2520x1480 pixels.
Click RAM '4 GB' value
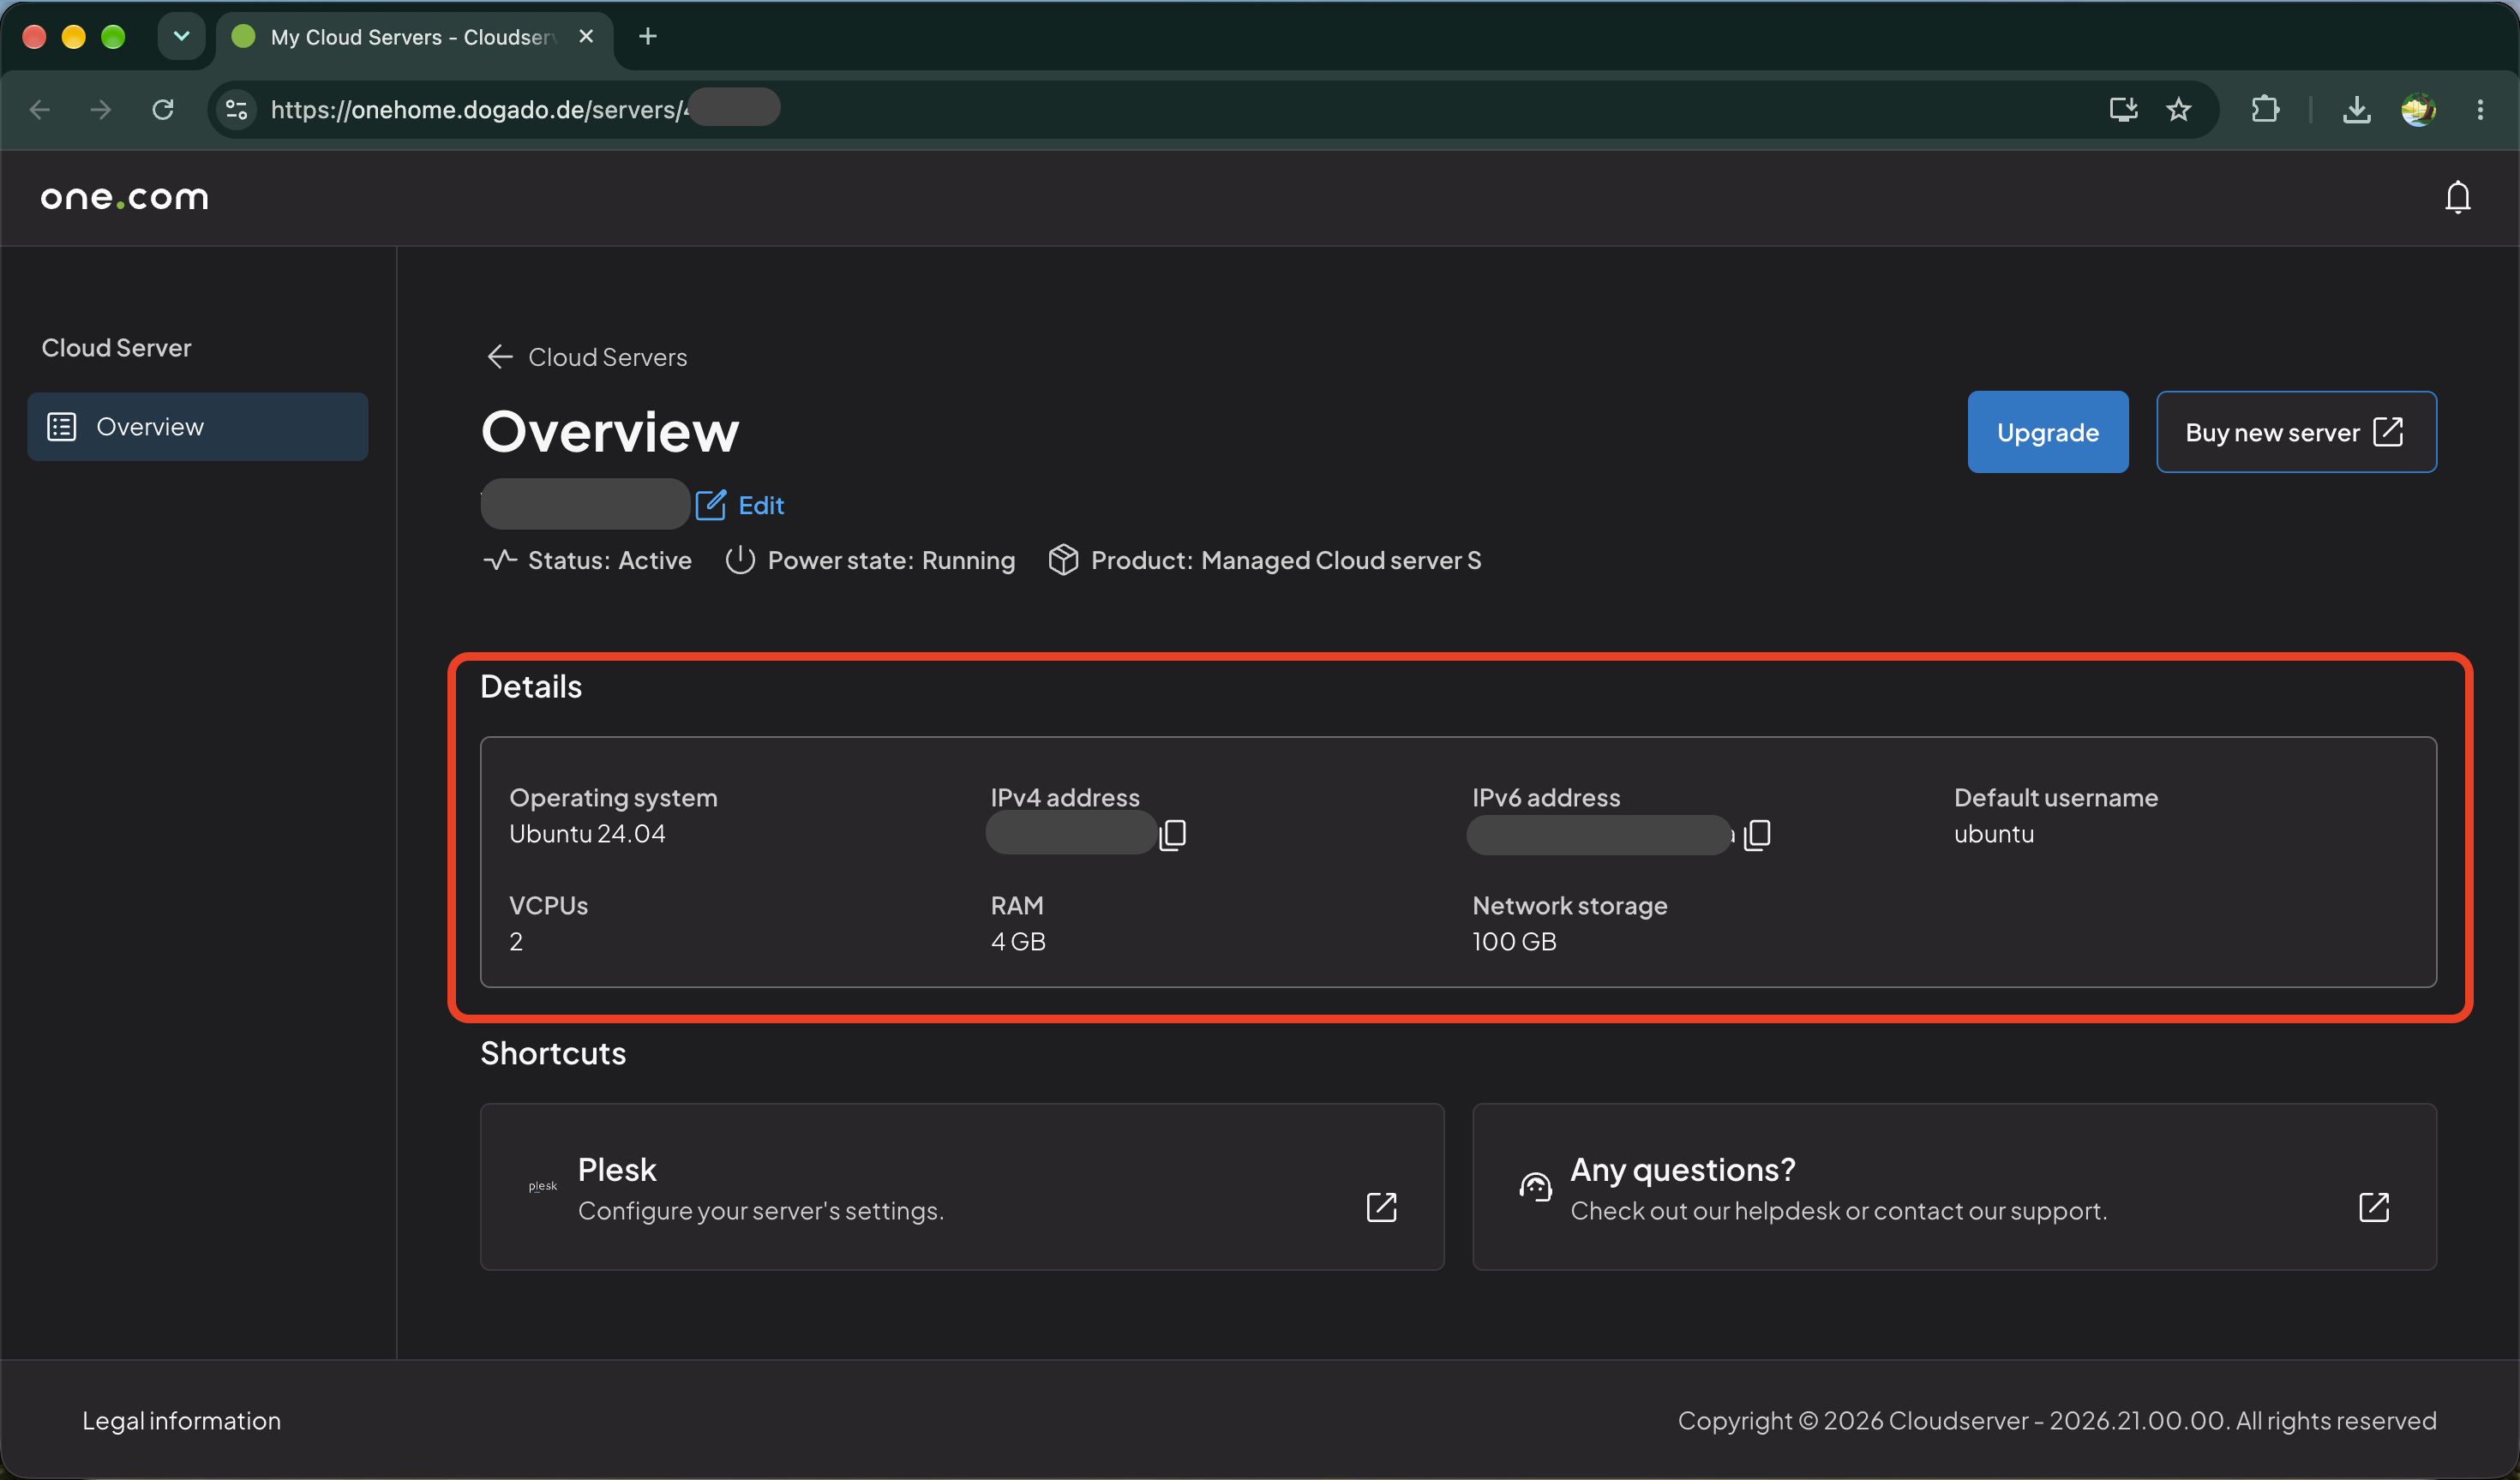coord(1017,941)
